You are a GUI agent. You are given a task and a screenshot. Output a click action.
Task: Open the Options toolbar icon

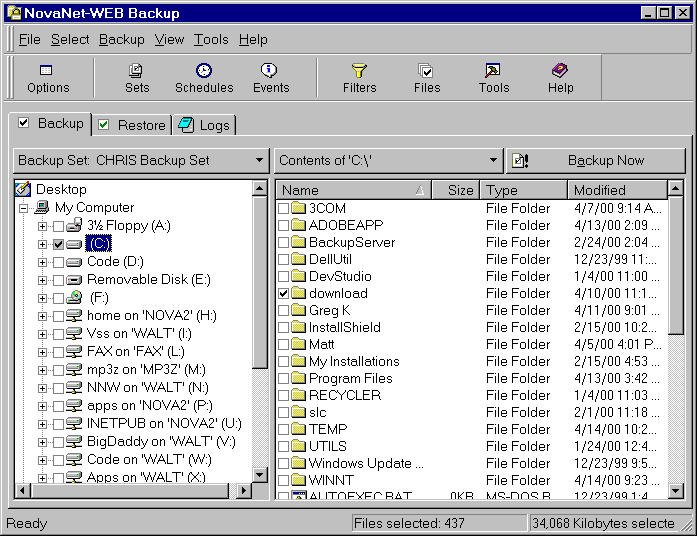pos(46,70)
